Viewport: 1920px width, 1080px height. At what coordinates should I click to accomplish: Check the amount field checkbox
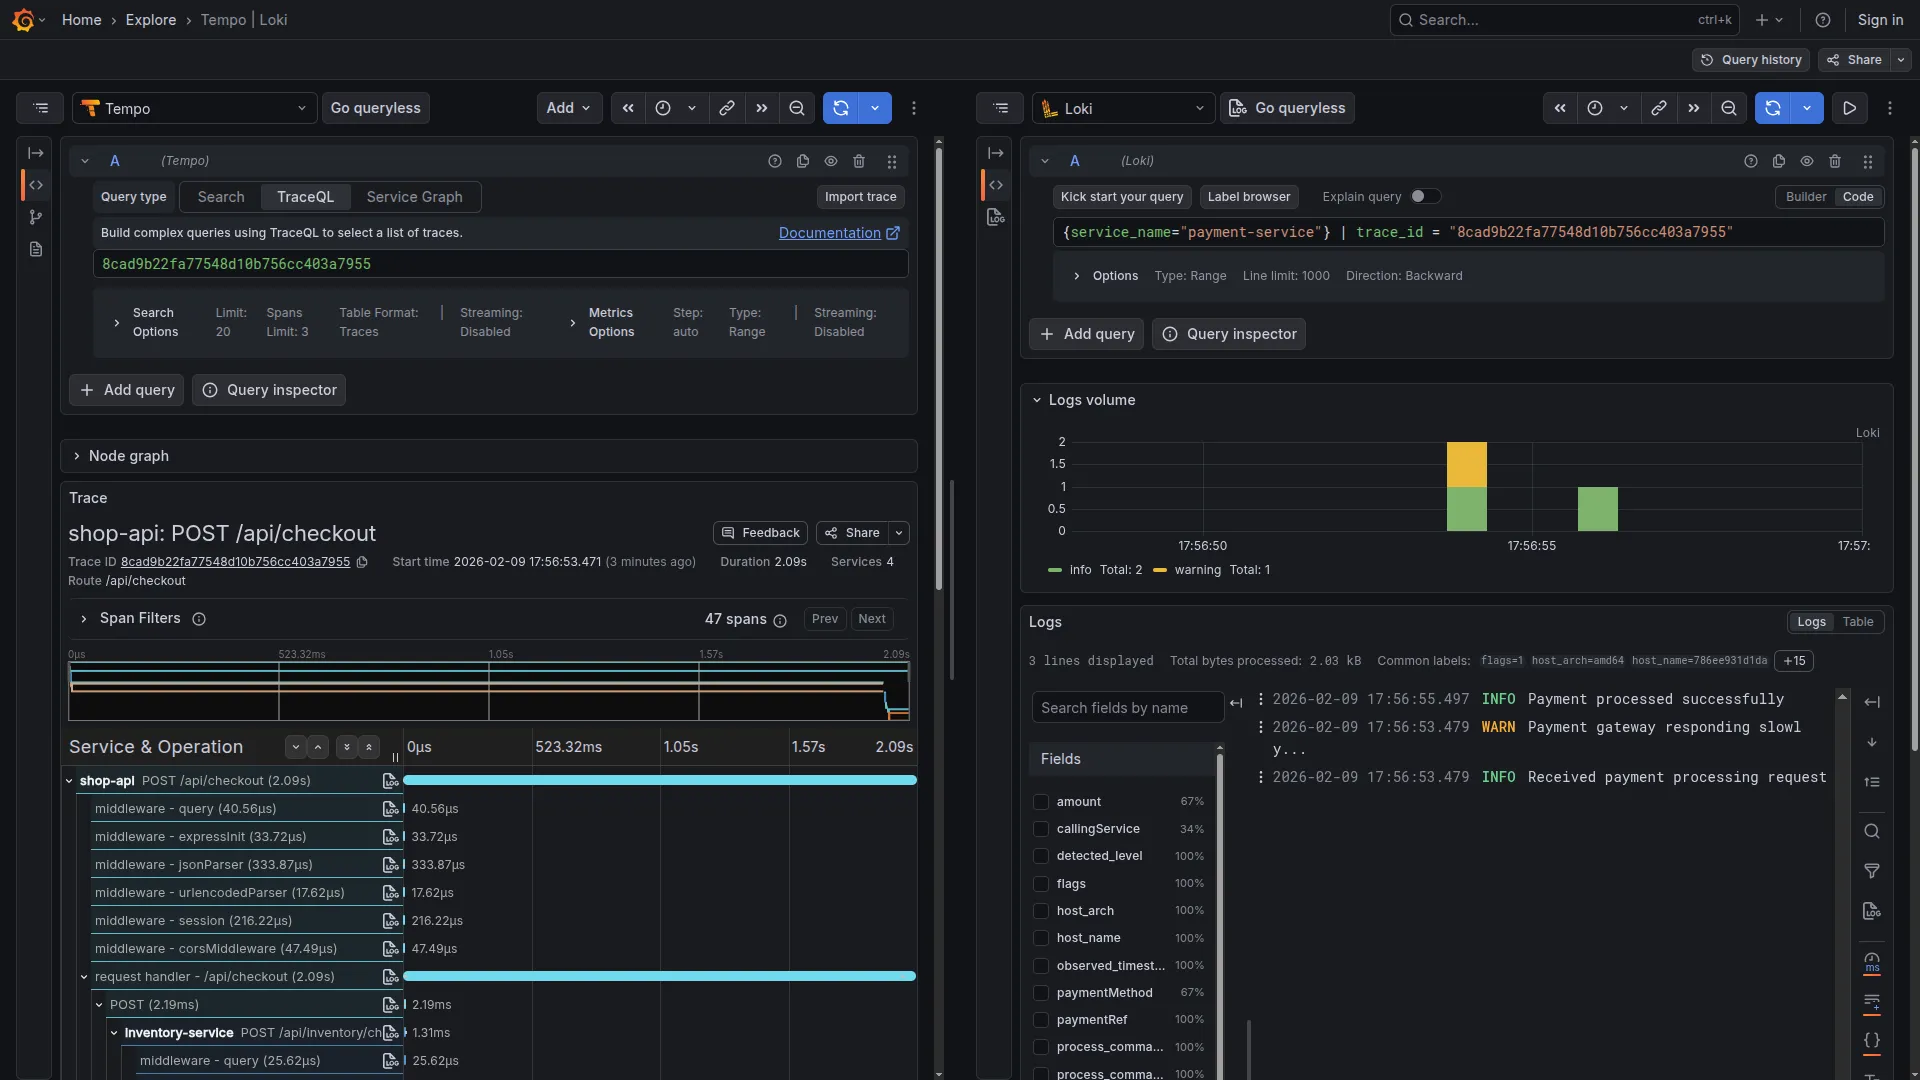pyautogui.click(x=1041, y=802)
